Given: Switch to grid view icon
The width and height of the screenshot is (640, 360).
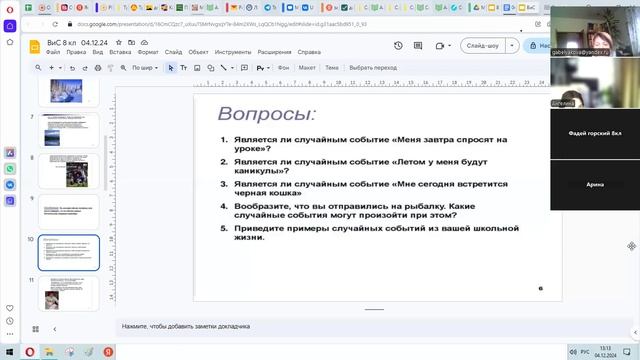Looking at the screenshot, I should 36,329.
